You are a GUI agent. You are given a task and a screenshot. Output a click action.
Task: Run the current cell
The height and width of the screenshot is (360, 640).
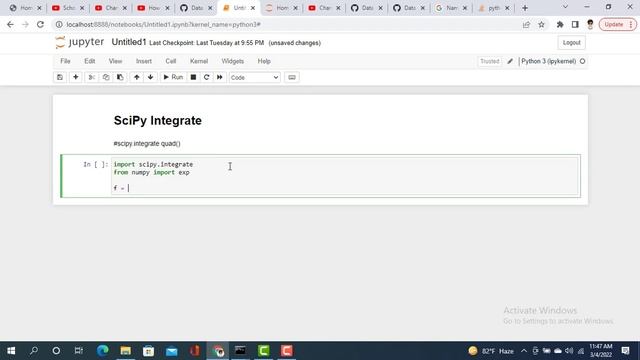(x=173, y=77)
